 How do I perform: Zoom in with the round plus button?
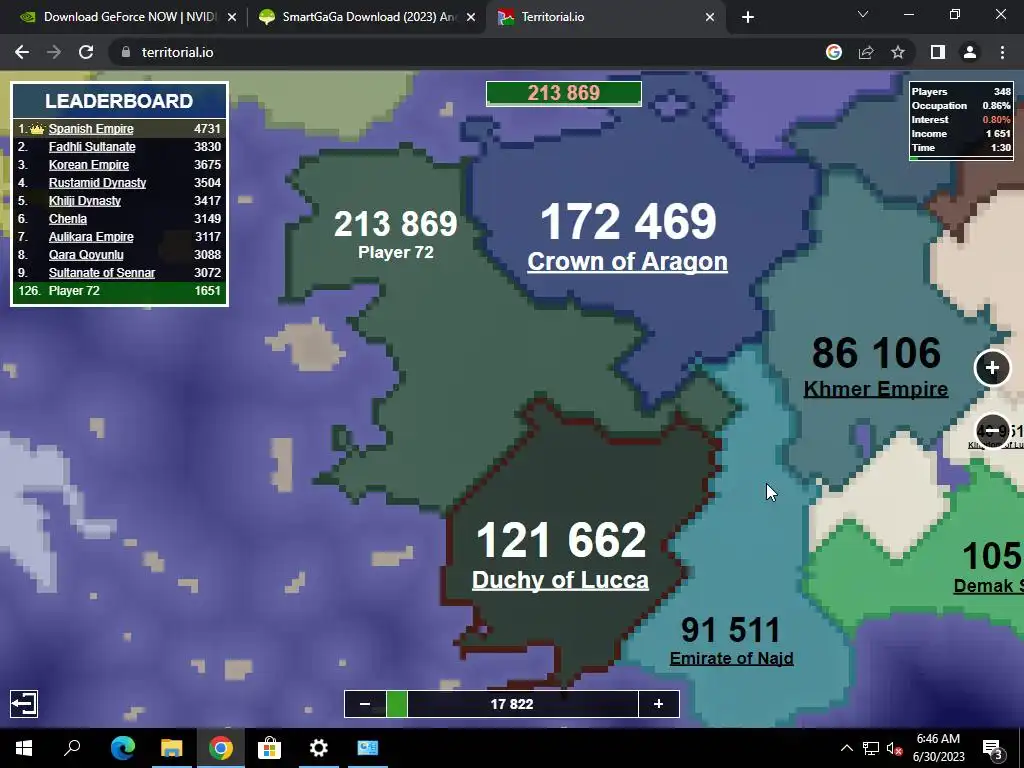(992, 368)
